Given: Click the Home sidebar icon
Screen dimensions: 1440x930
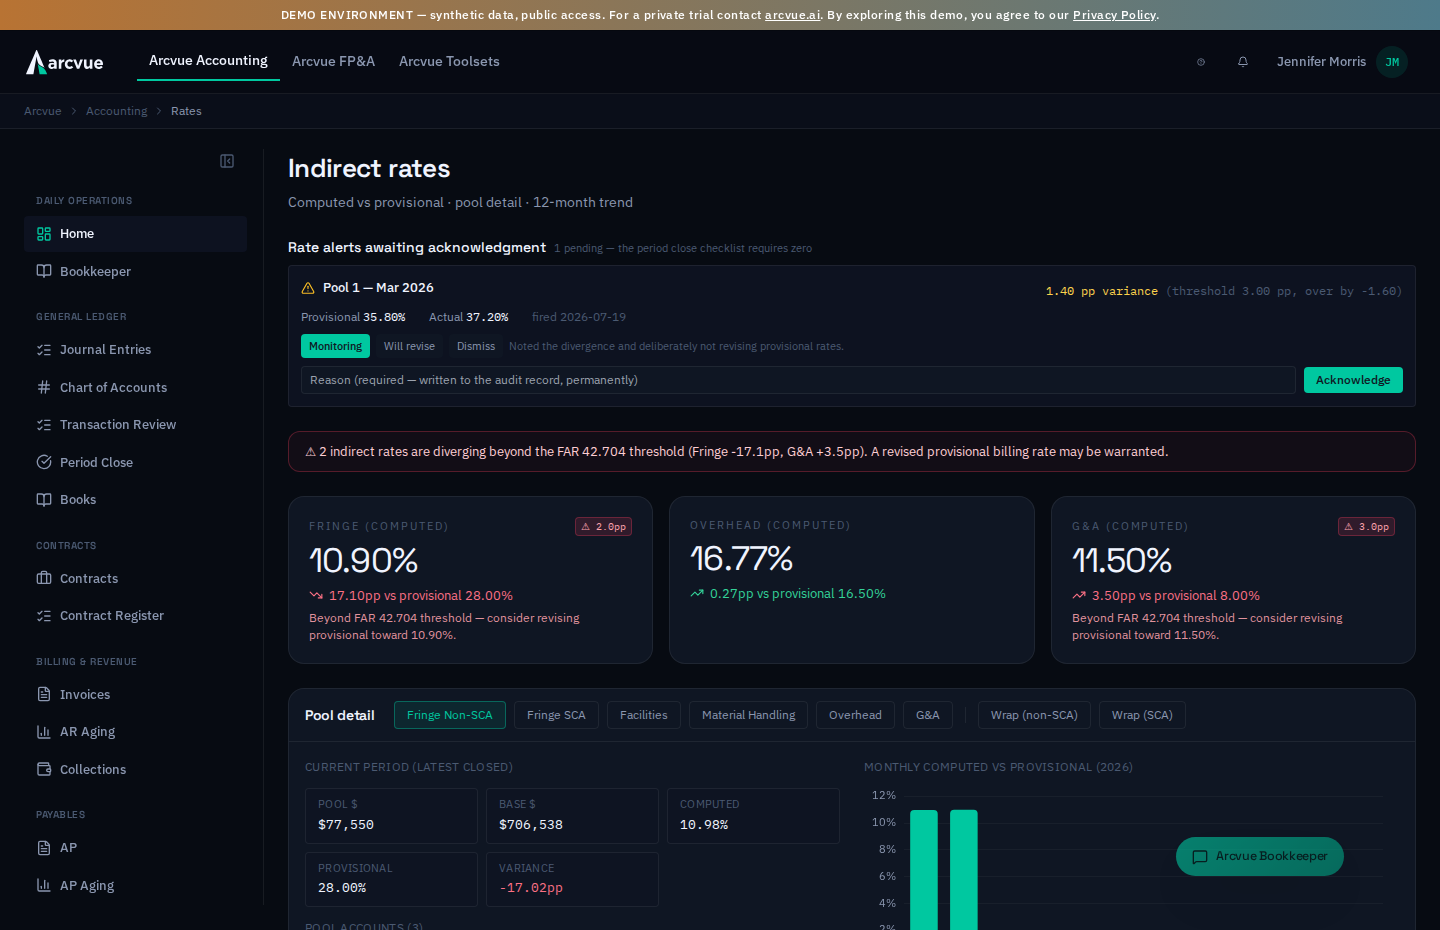Looking at the screenshot, I should click(x=44, y=234).
